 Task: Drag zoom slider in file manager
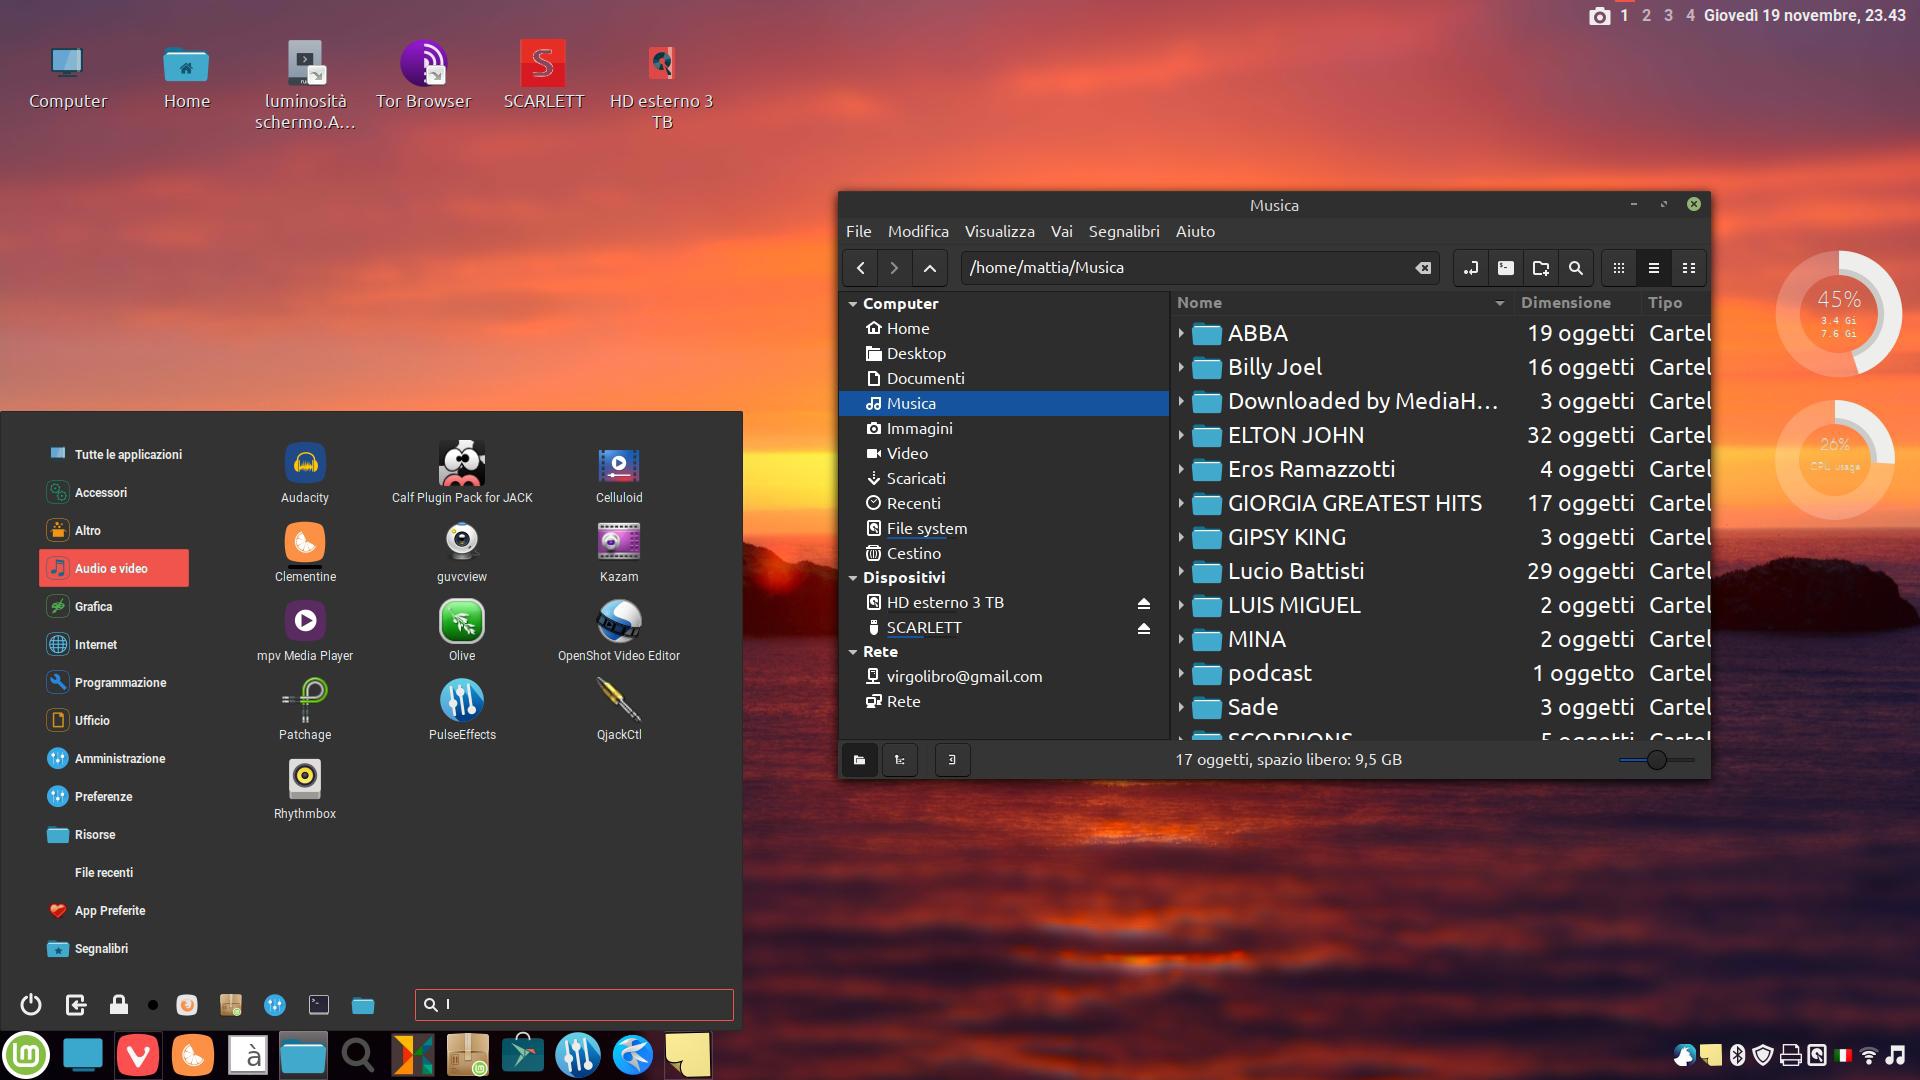1659,758
